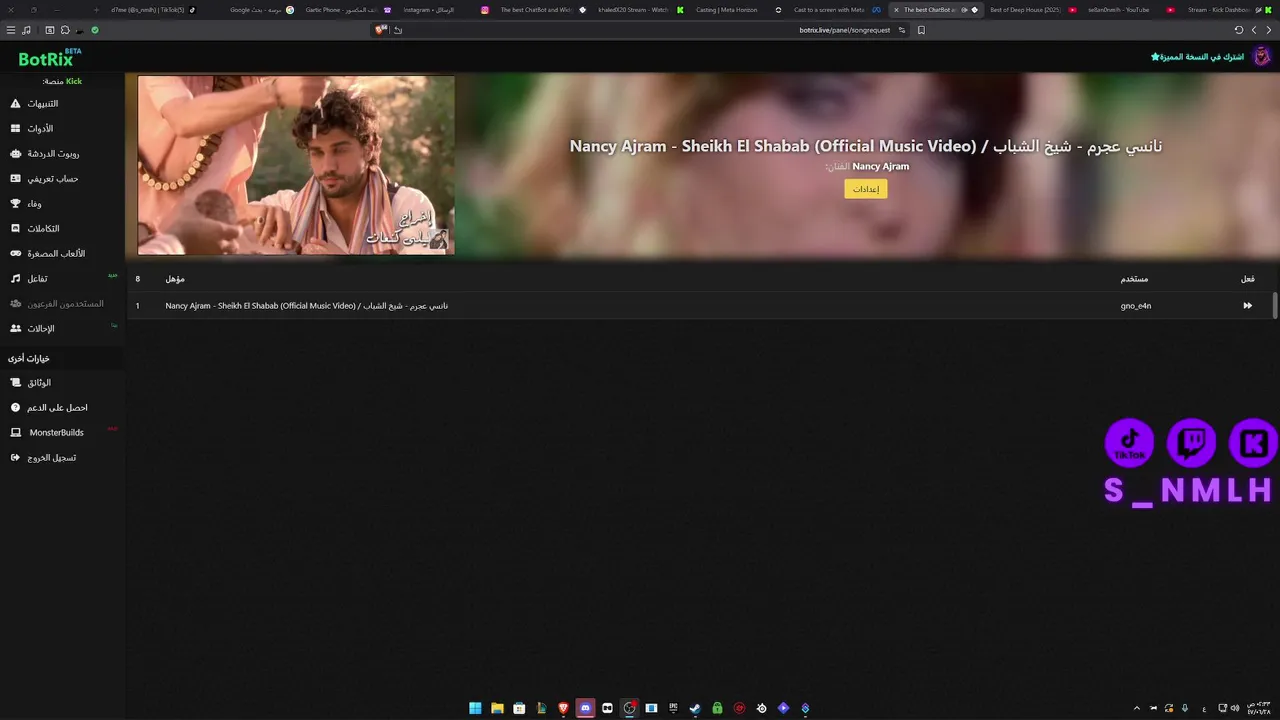1280x720 pixels.
Task: Skip the Nancy Ajram song with fast-forward icon
Action: click(x=1247, y=306)
